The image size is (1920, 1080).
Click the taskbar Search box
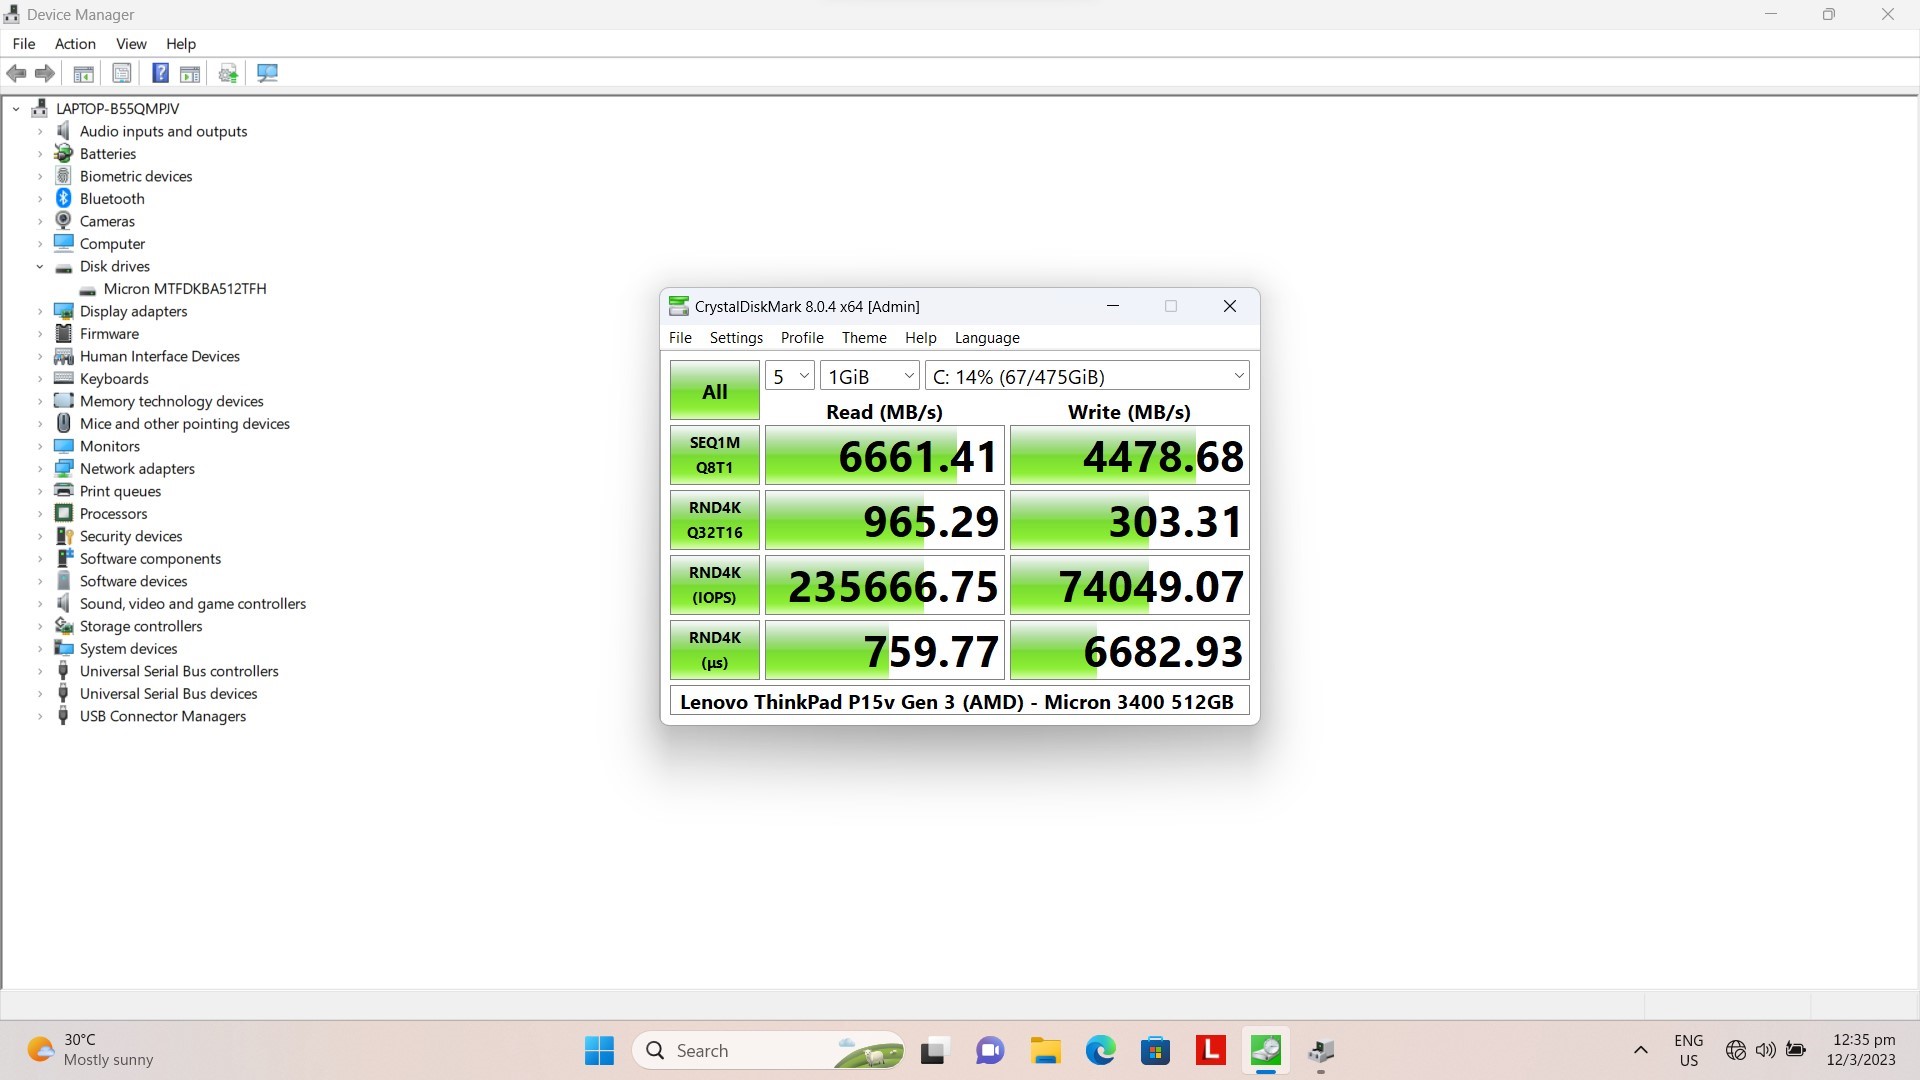pos(768,1050)
